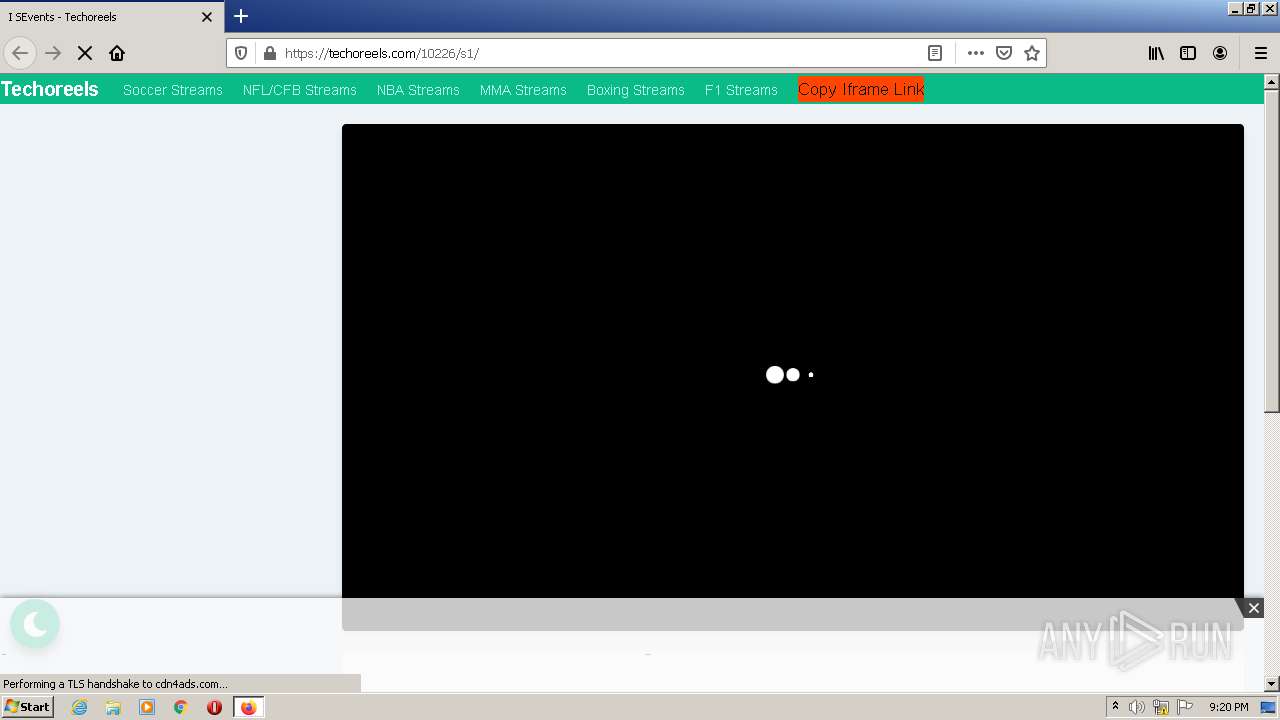Save the page to Pocket
Screen dimensions: 1280x720
point(1004,53)
